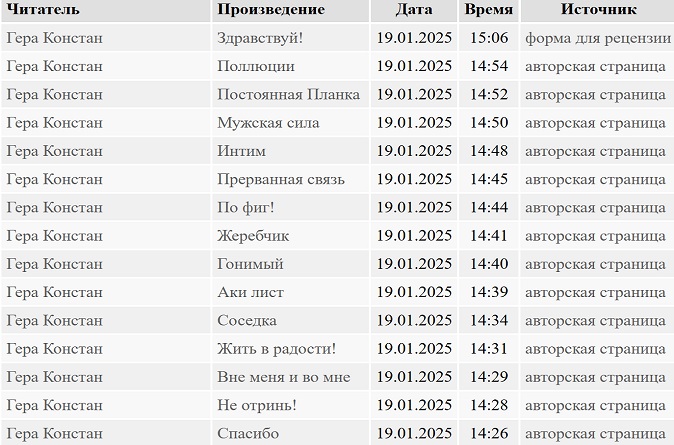Click the Читатель column header

(x=43, y=9)
